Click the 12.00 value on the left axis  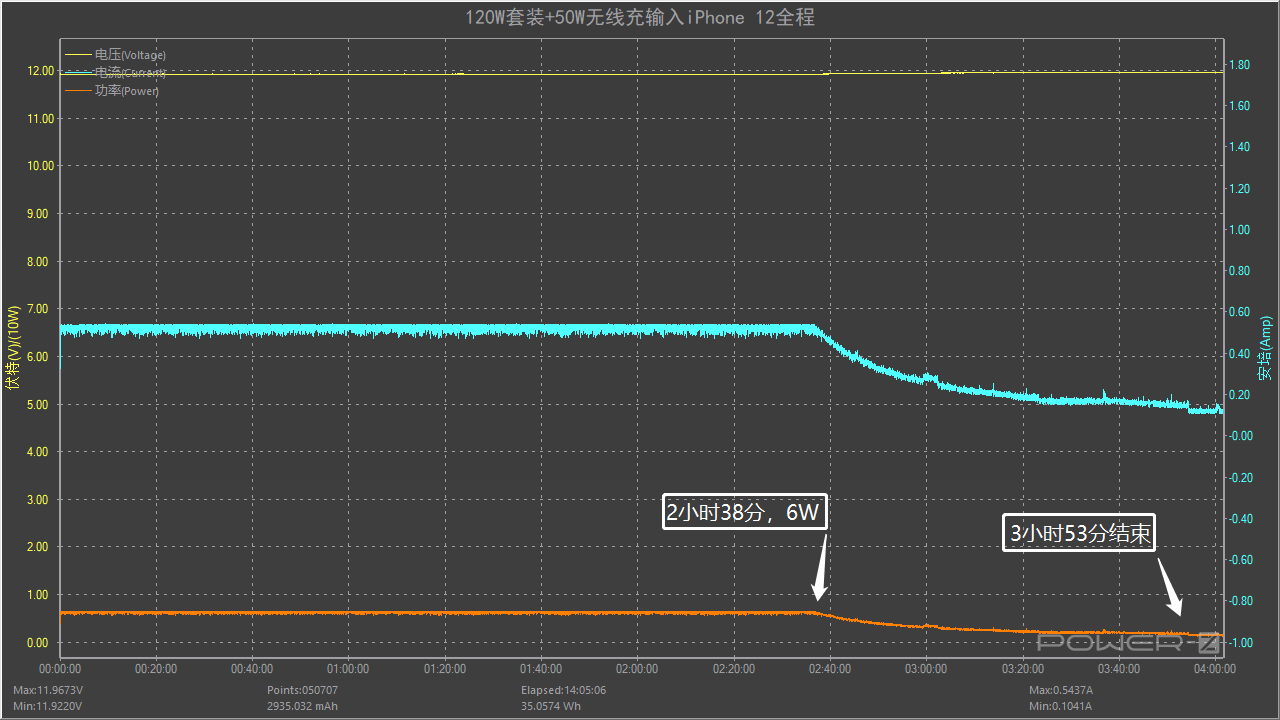[x=41, y=71]
